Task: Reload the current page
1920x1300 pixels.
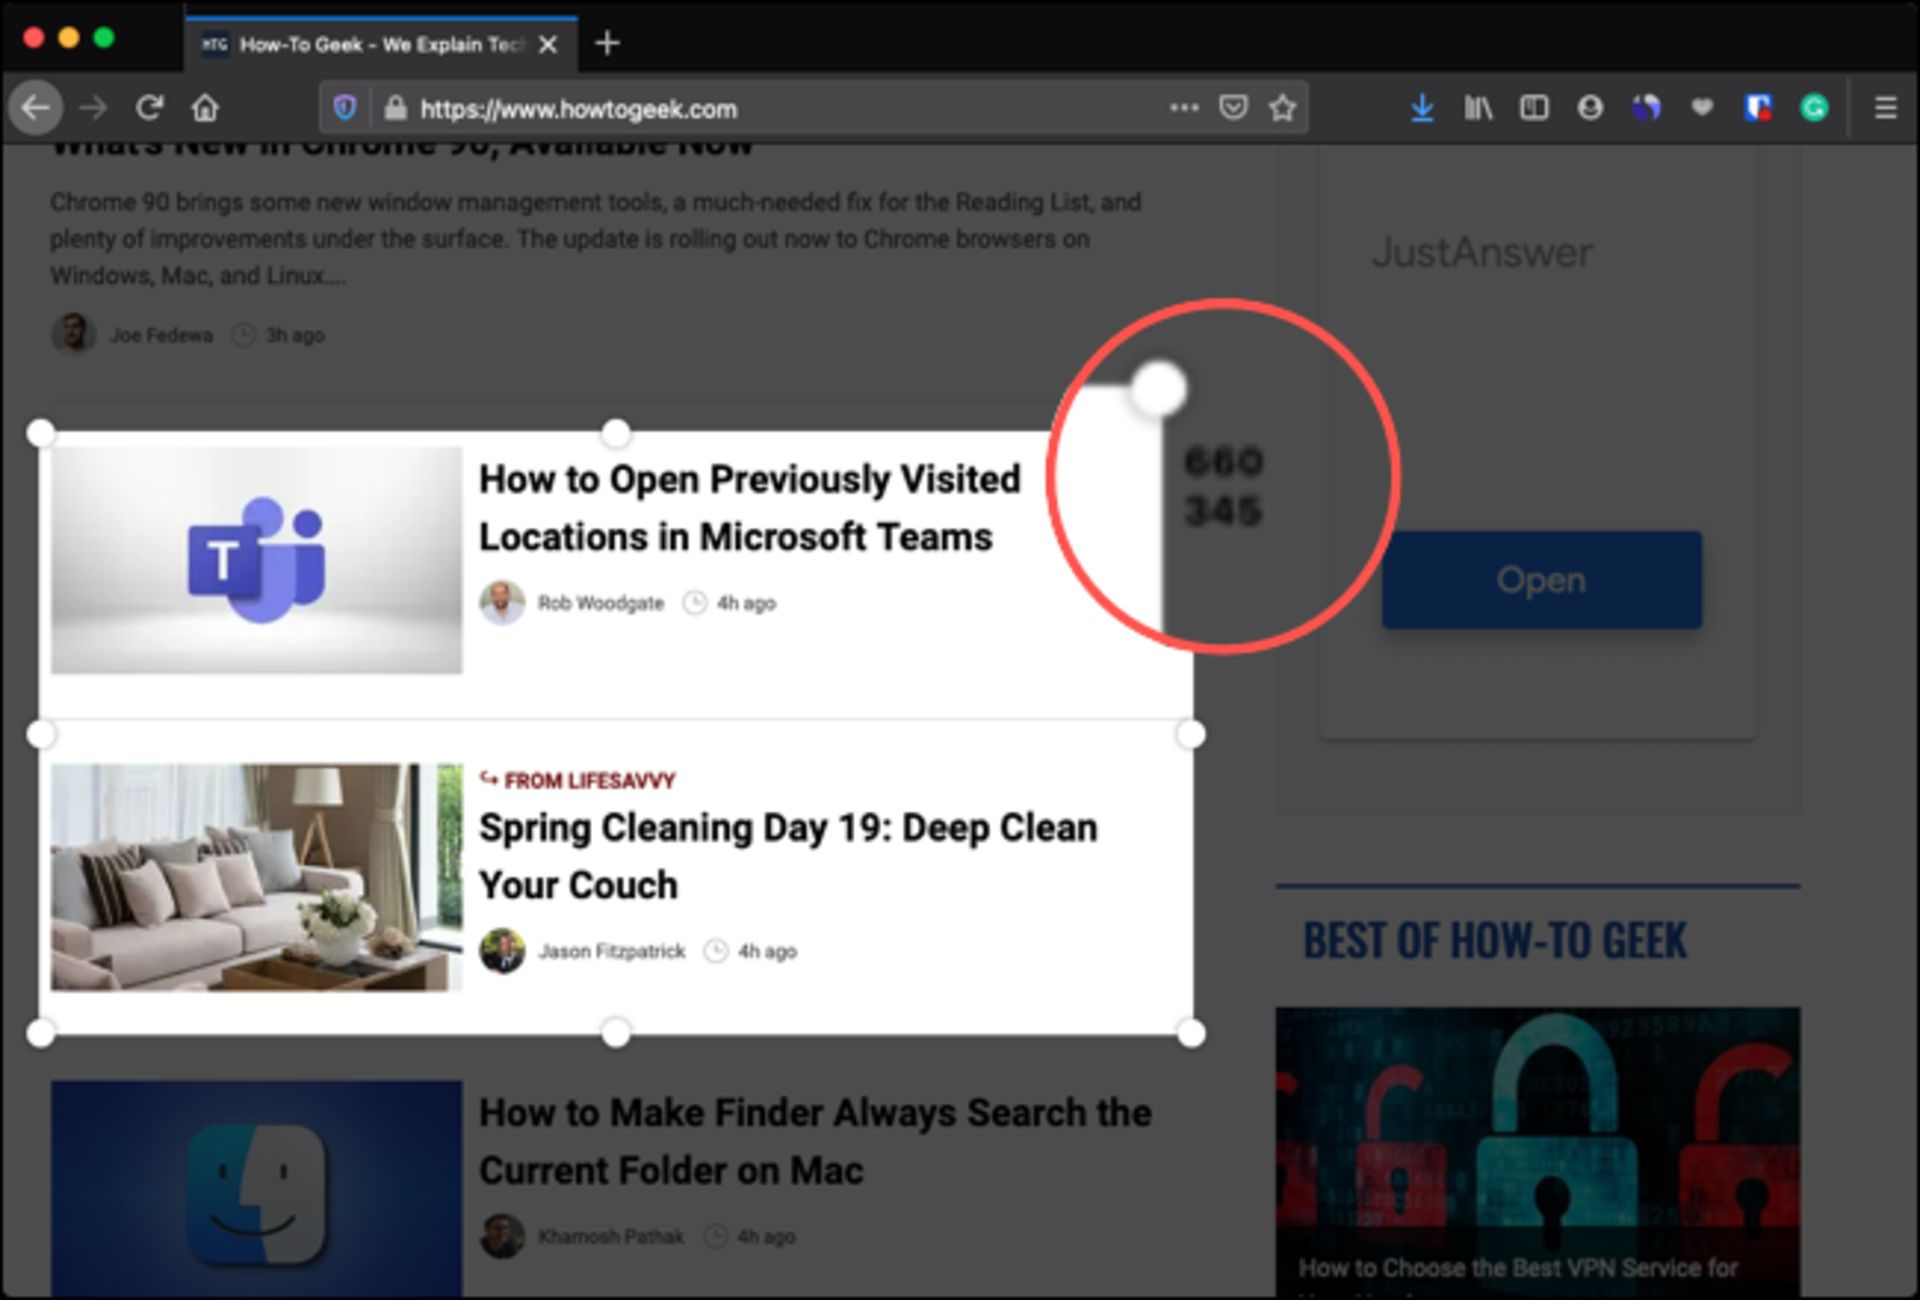Action: pos(150,108)
